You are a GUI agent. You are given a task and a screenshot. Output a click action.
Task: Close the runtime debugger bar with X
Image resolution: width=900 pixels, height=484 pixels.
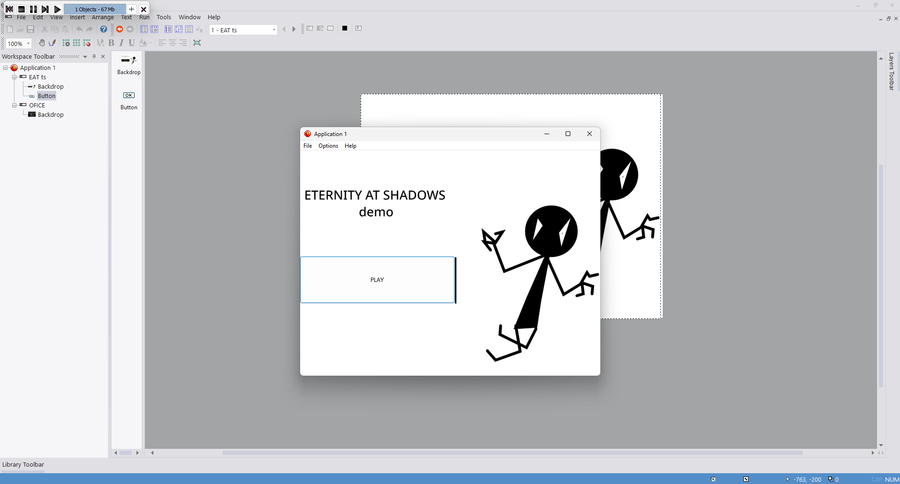143,9
